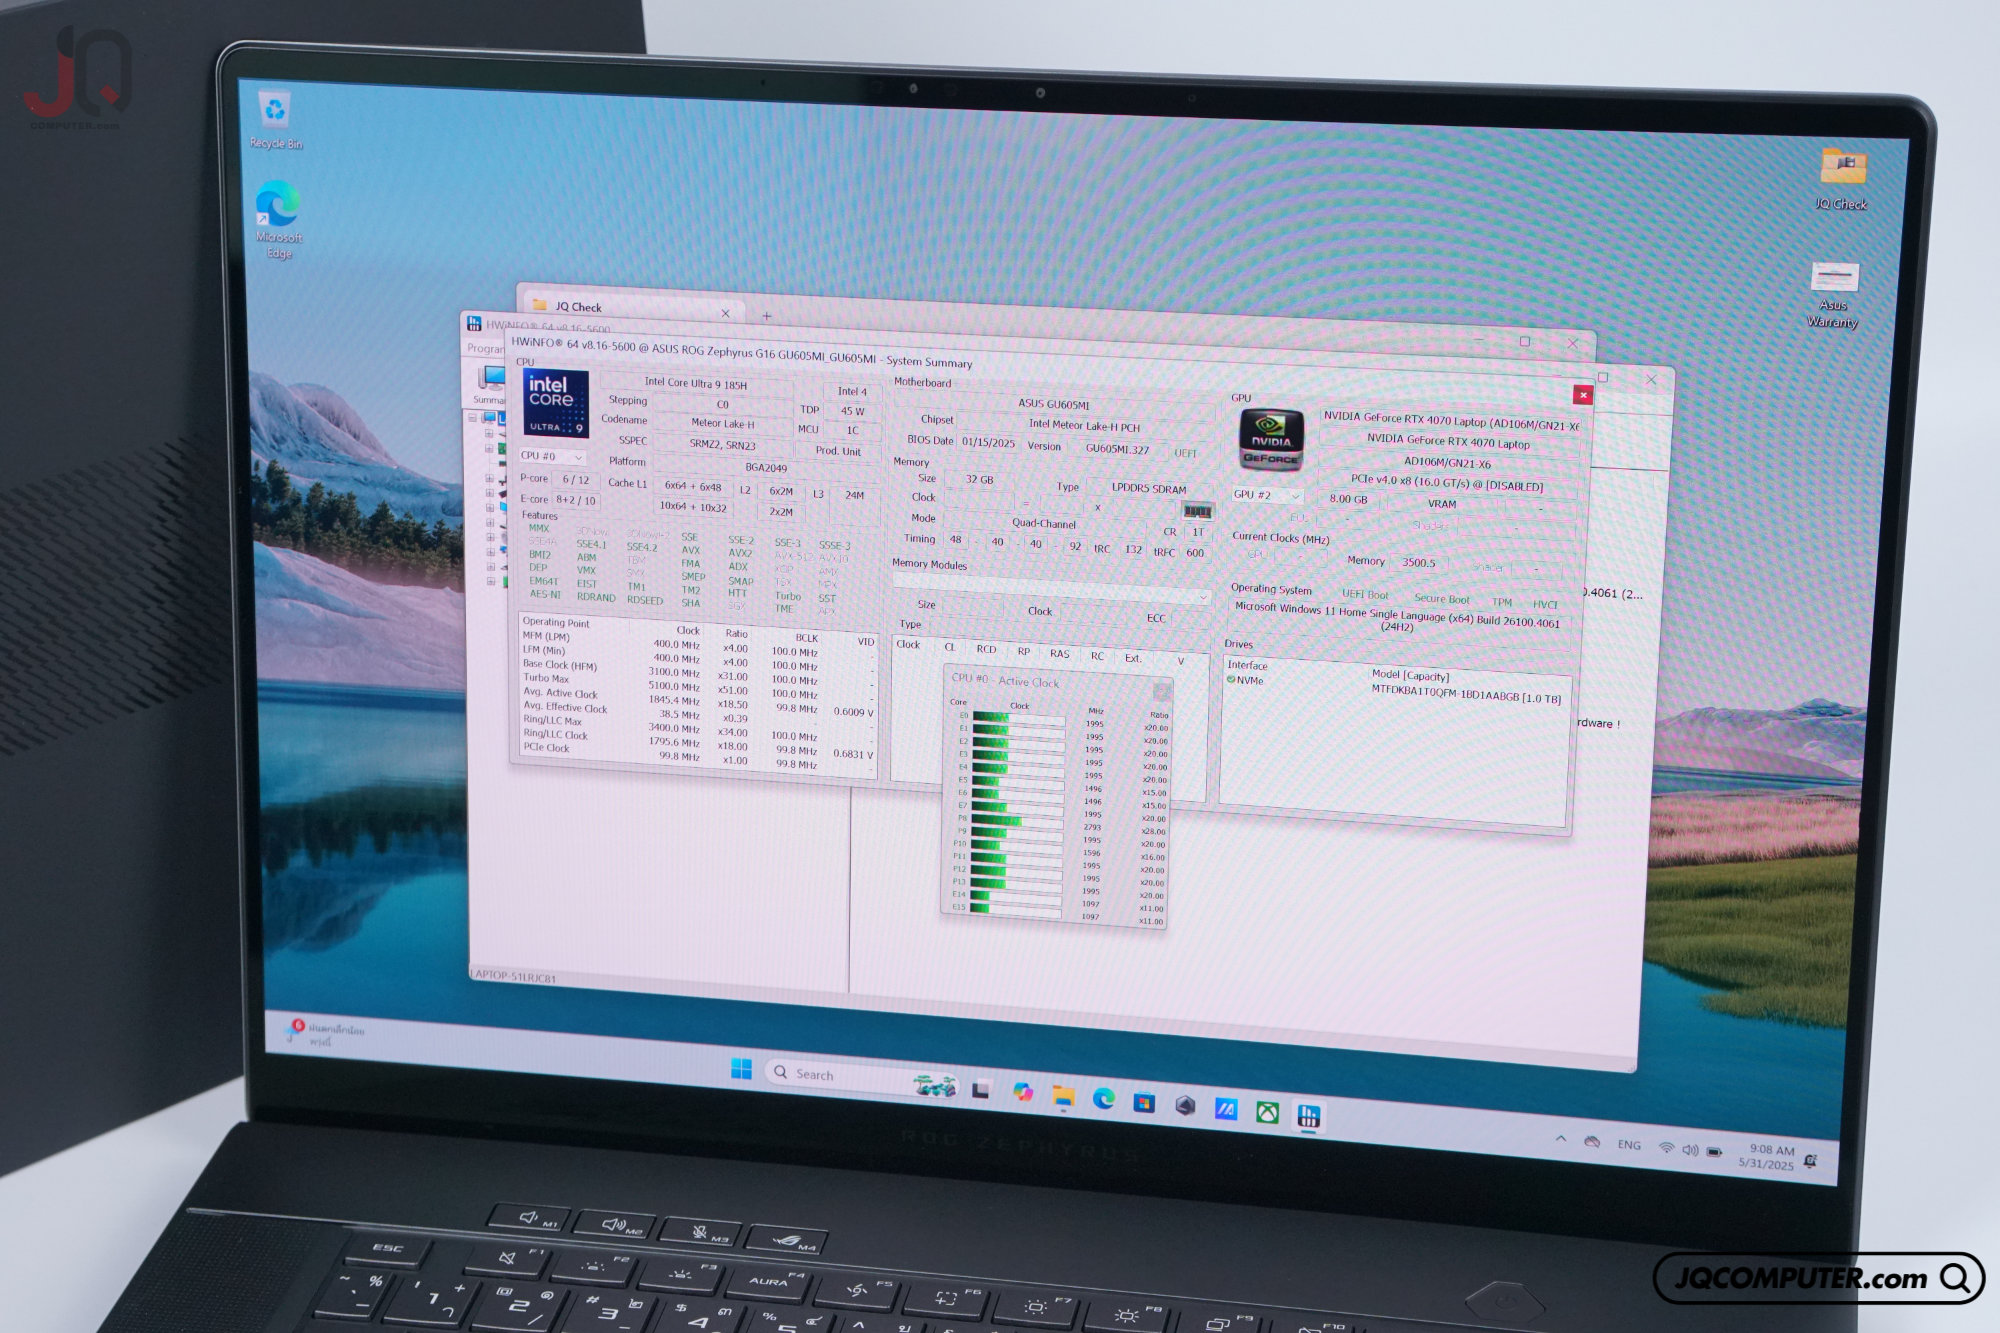Open the Summary toolbar icon in HWiNFO
The image size is (2000, 1333).
(x=490, y=384)
